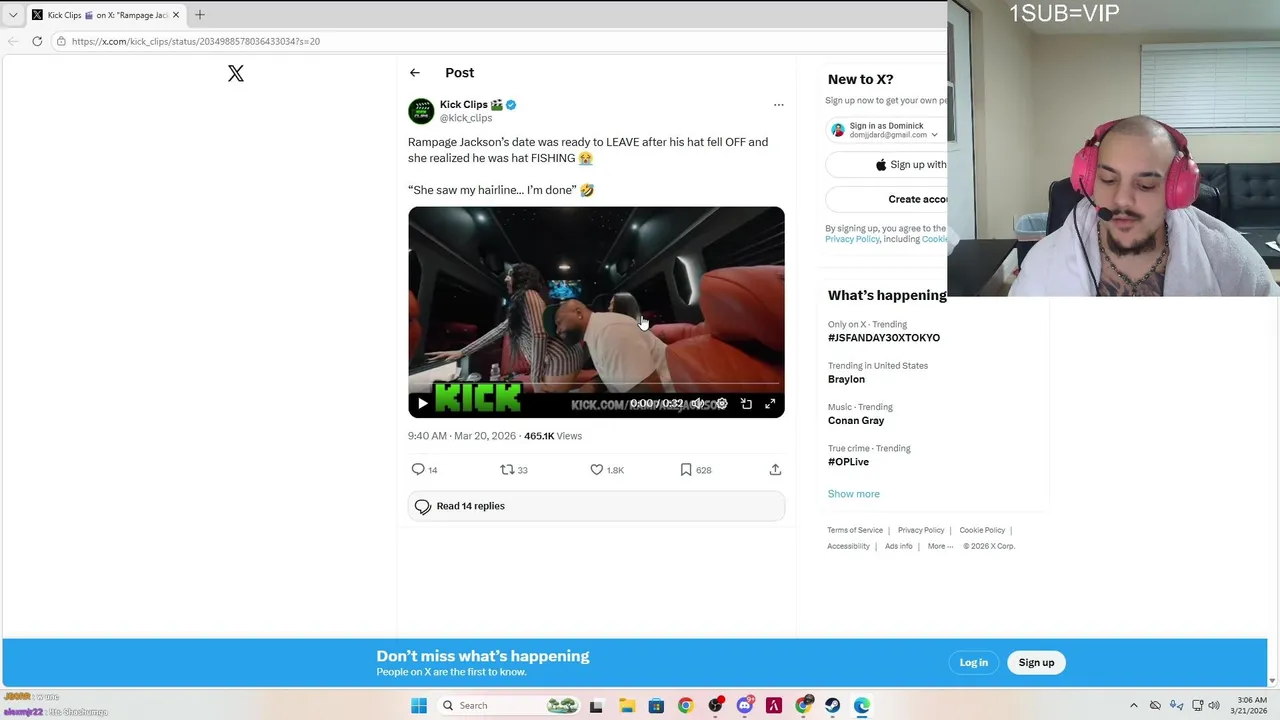Repost the post with 33 reposts
The width and height of the screenshot is (1280, 720).
pyautogui.click(x=507, y=469)
